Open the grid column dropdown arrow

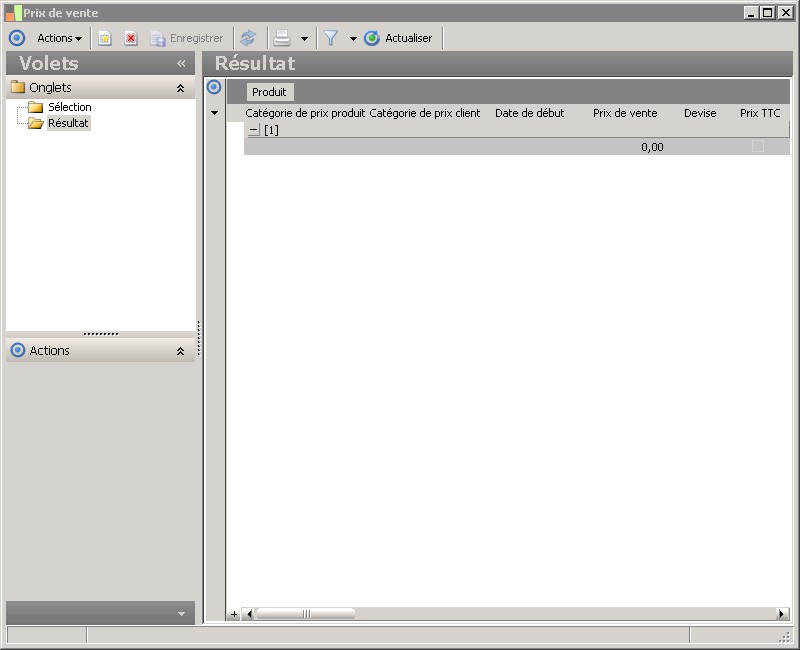point(215,113)
